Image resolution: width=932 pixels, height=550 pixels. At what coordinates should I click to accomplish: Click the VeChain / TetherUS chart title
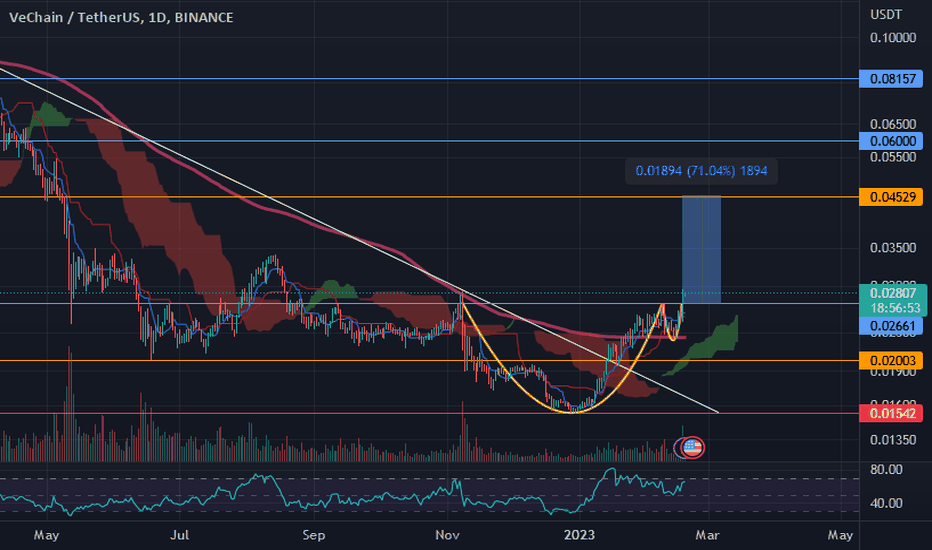pyautogui.click(x=121, y=17)
